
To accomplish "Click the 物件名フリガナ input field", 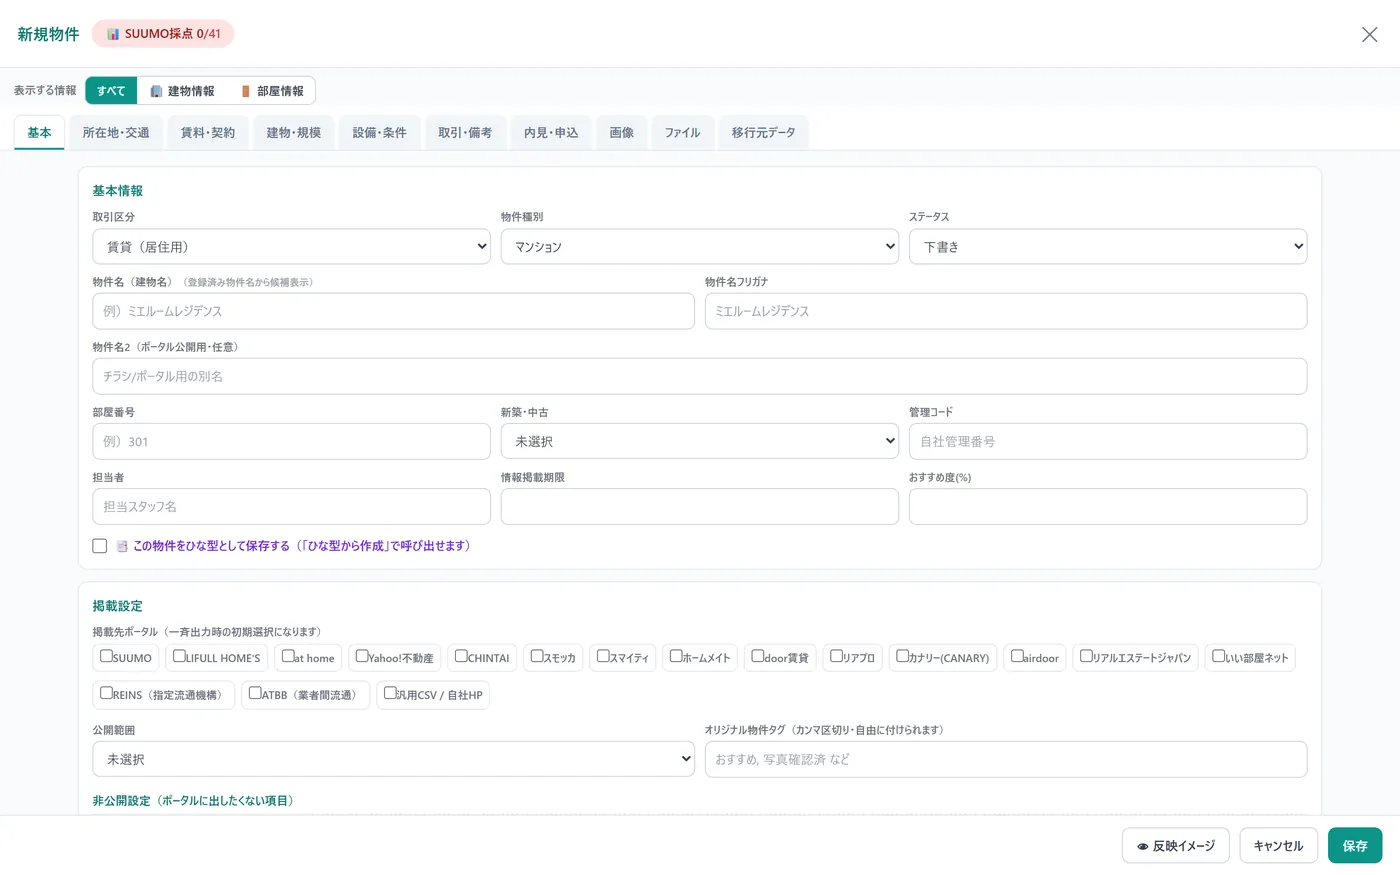I will click(x=1006, y=311).
